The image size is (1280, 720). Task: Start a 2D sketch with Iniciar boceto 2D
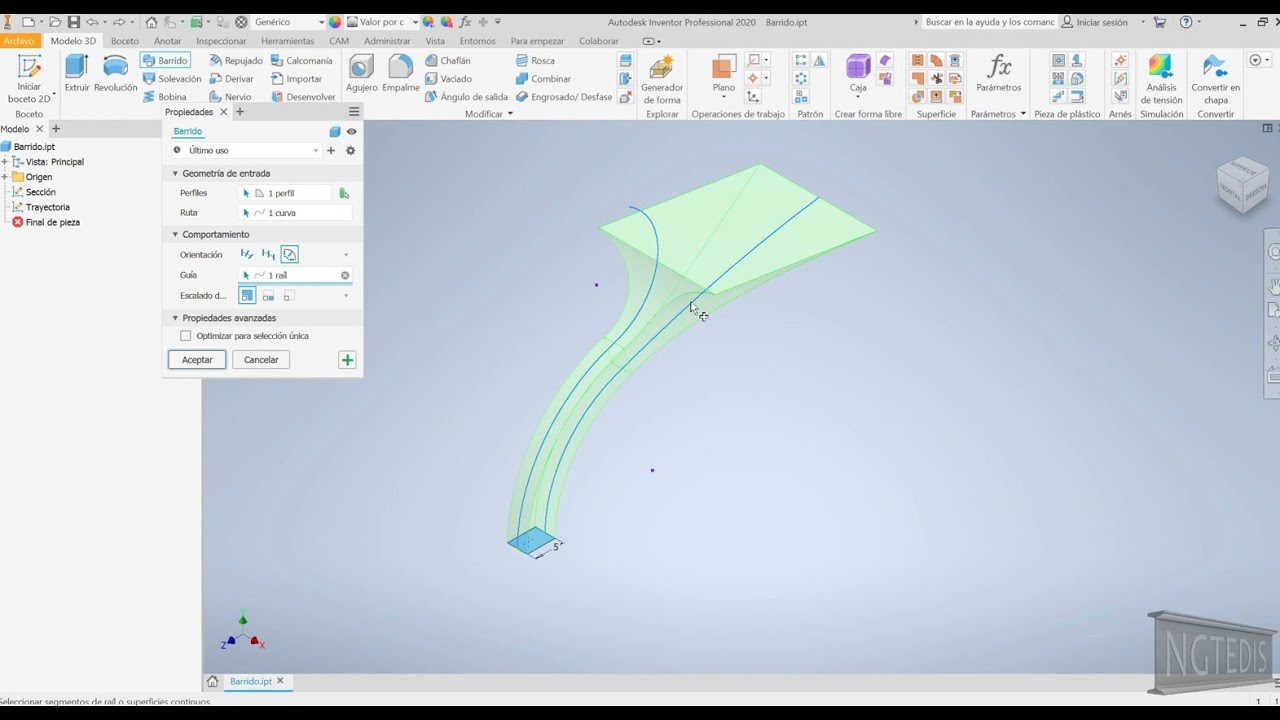29,79
